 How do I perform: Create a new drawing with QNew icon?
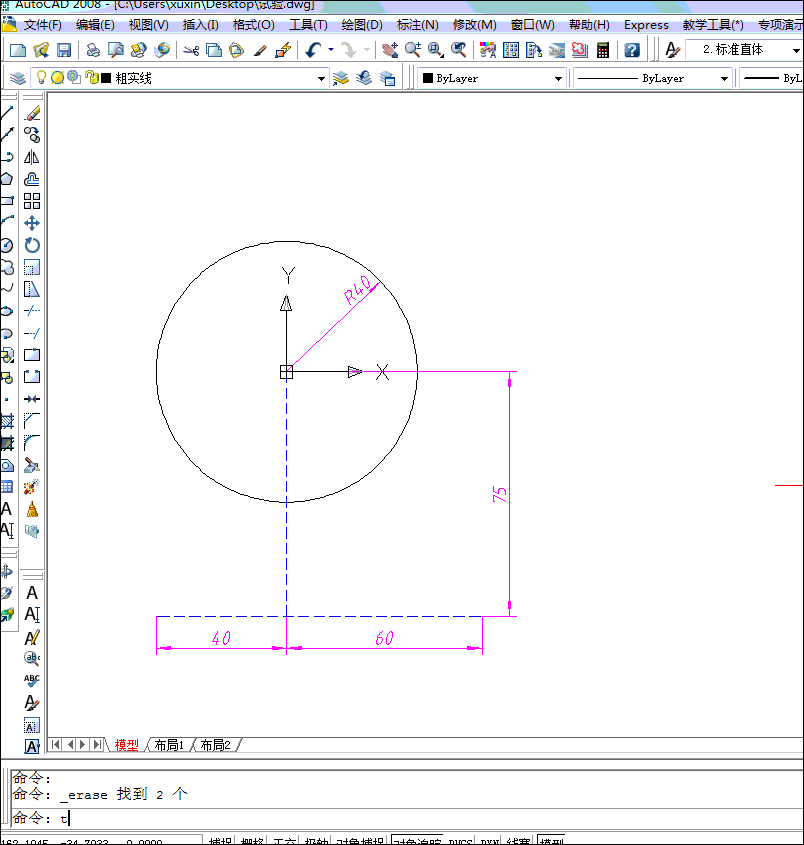[x=18, y=50]
